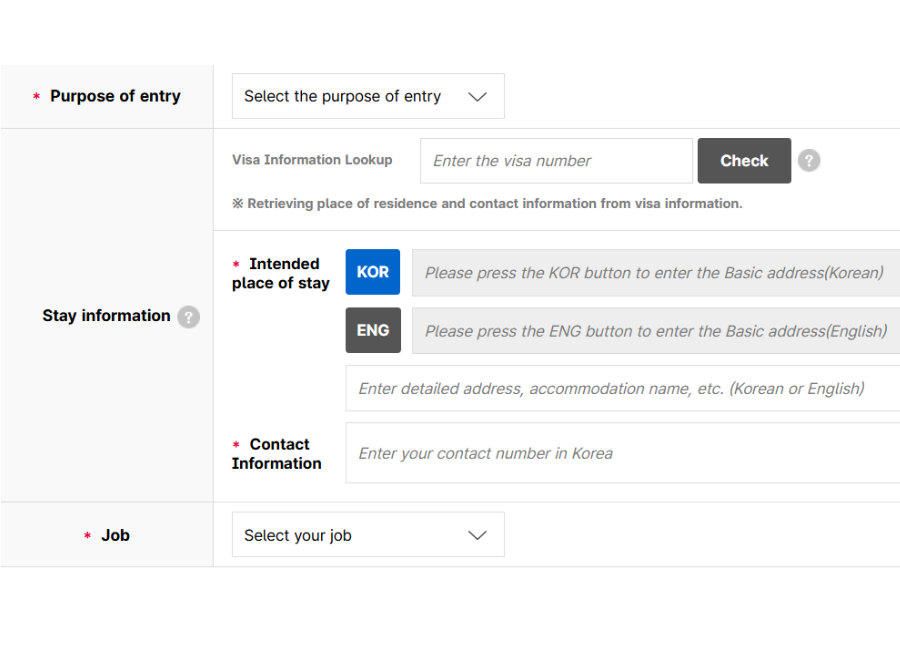The image size is (900, 650).
Task: Click the chevron arrow in the purpose of entry combo box
Action: point(477,97)
